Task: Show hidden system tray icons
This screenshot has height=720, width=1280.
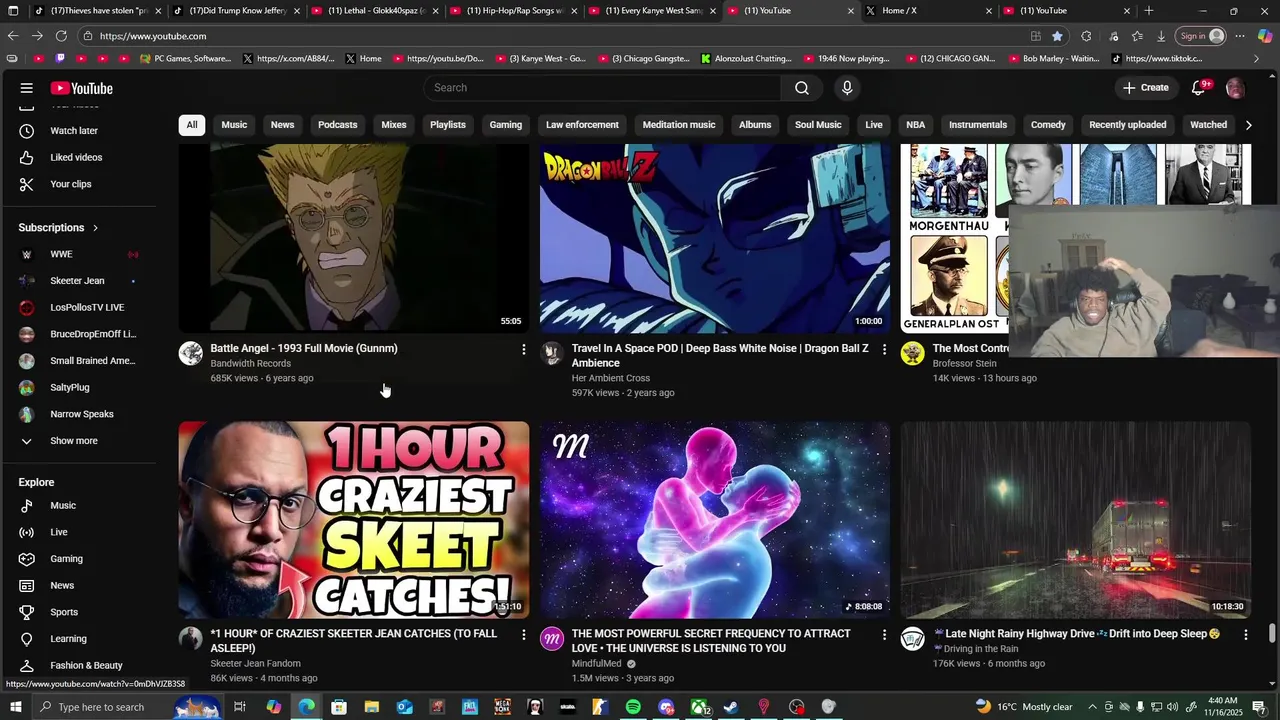Action: pos(1092,707)
